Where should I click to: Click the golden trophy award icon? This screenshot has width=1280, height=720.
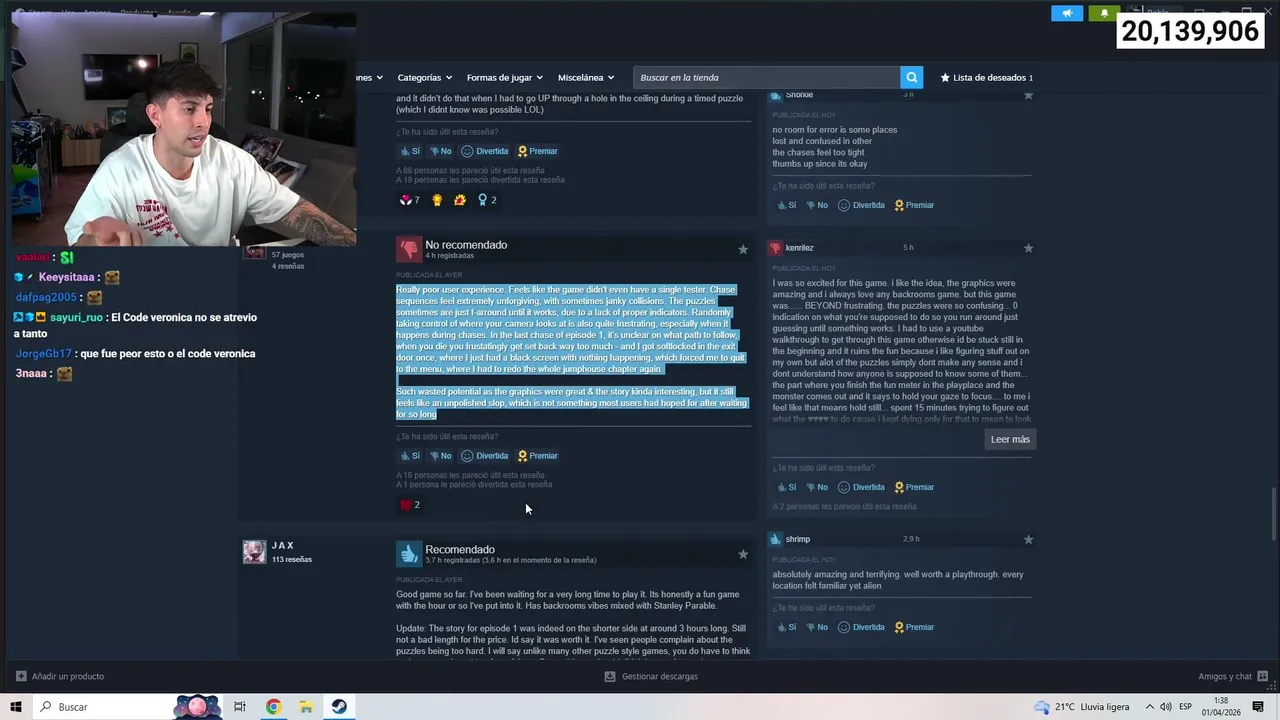(x=437, y=200)
